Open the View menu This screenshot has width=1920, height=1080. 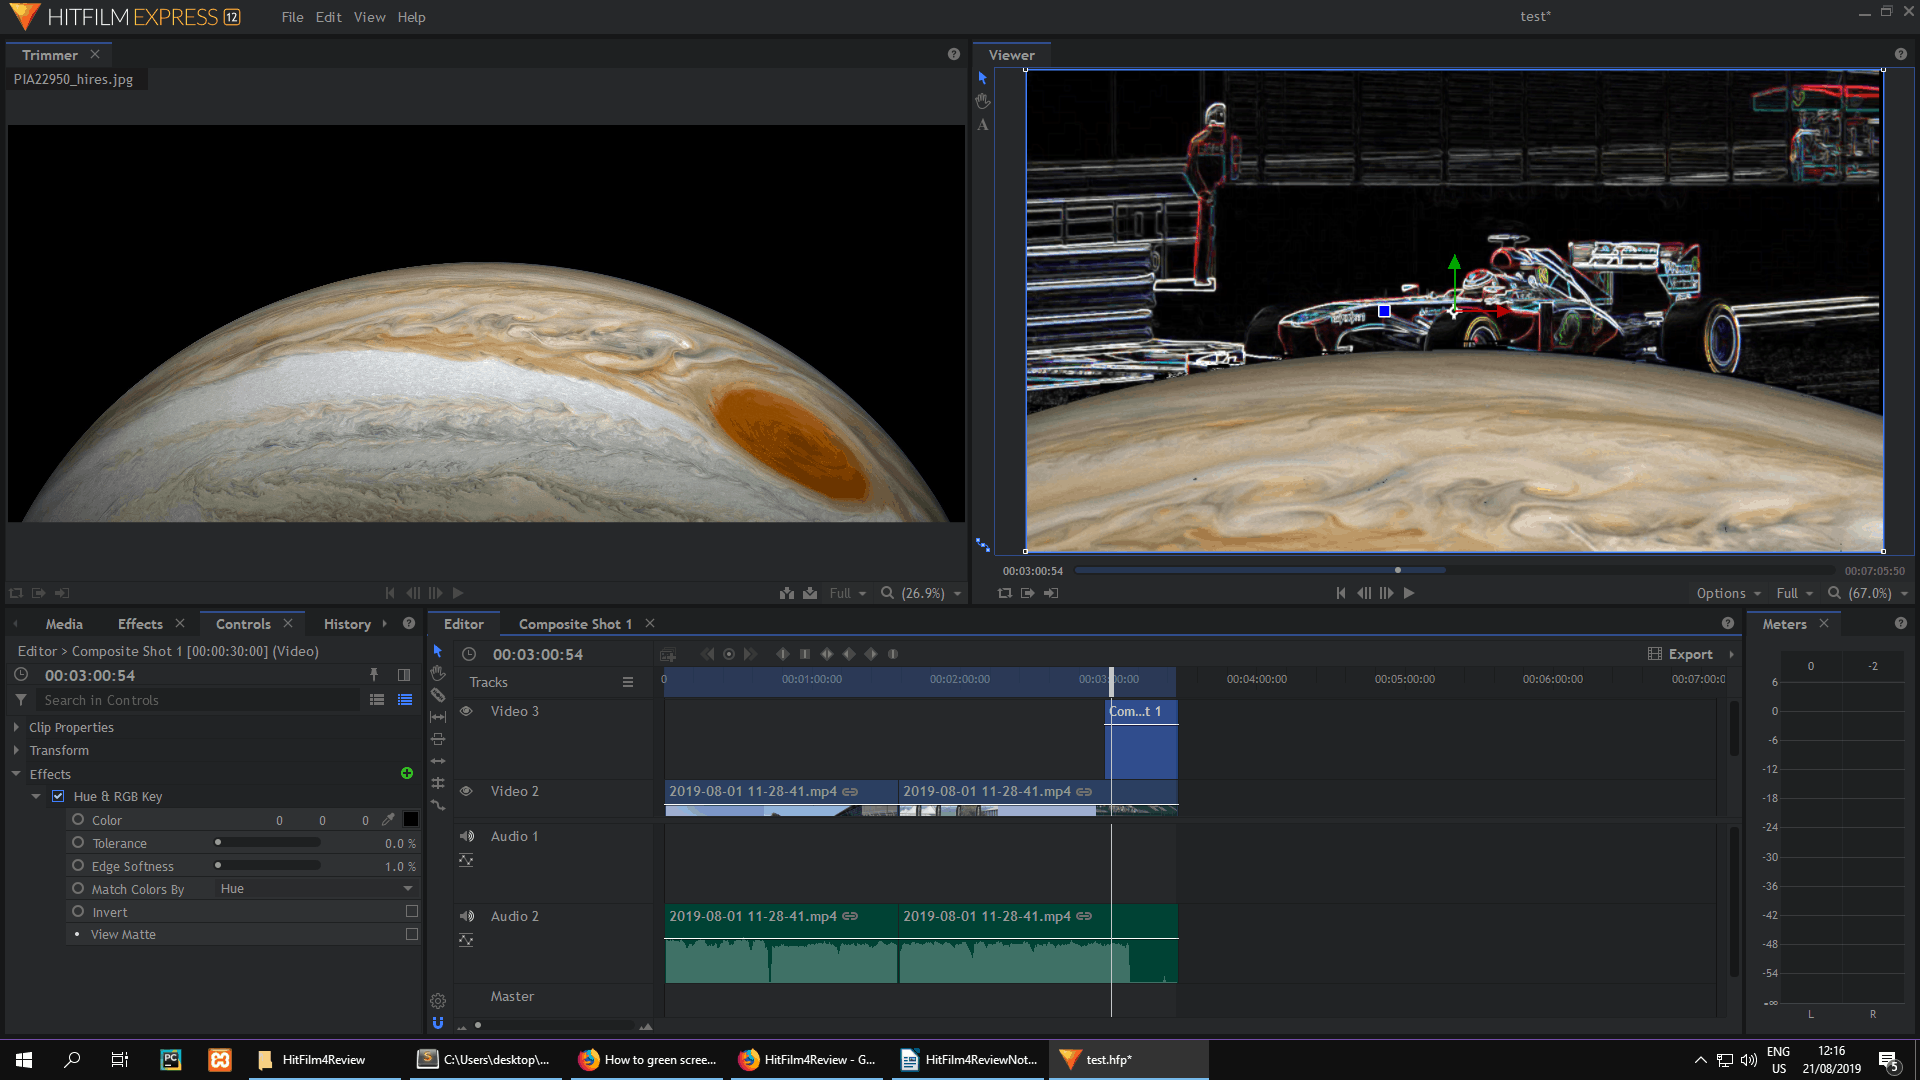tap(369, 17)
